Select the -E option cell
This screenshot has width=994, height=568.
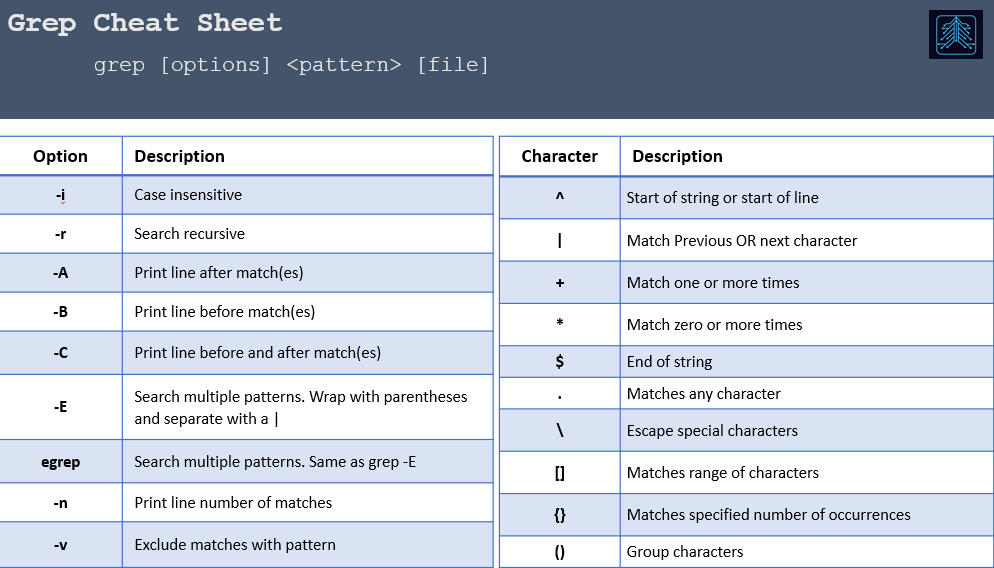tap(60, 407)
